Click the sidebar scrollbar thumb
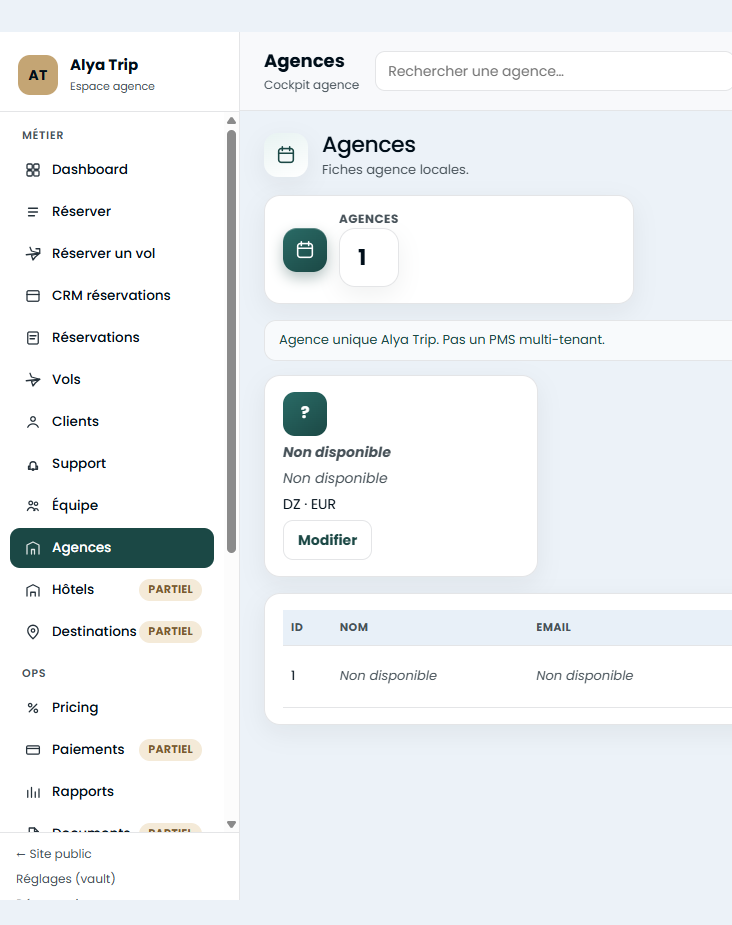The image size is (732, 925). pyautogui.click(x=231, y=341)
